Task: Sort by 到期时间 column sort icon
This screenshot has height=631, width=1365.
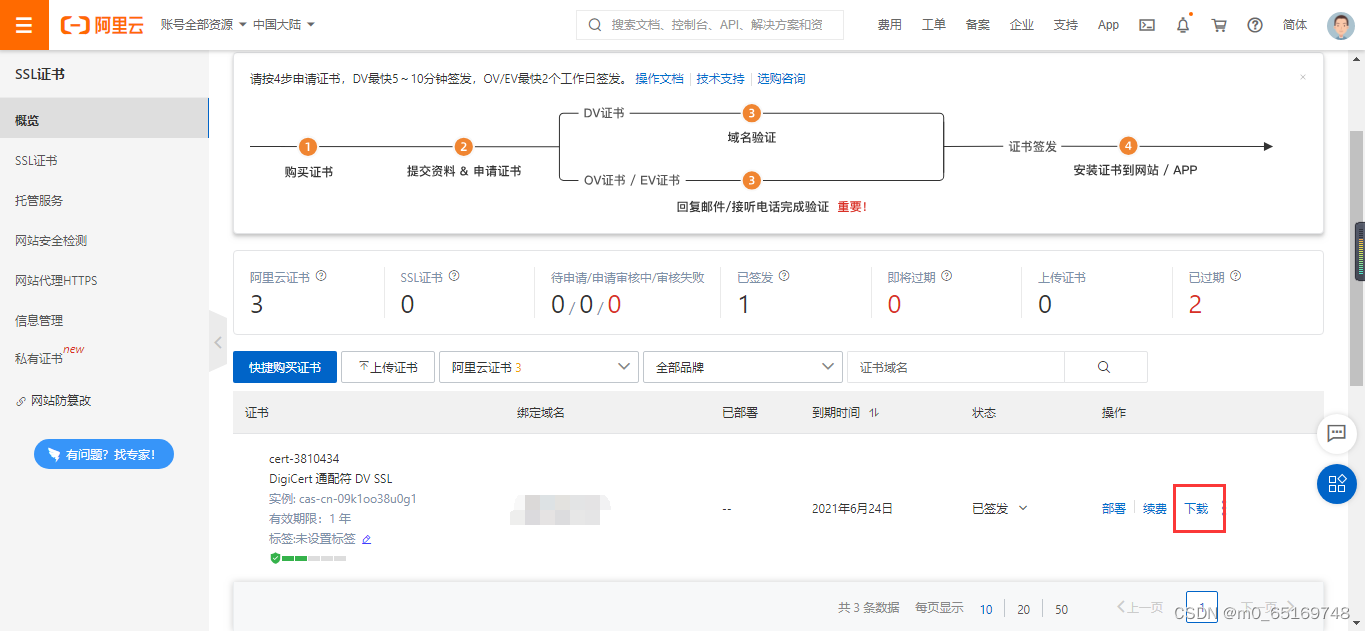Action: point(874,413)
